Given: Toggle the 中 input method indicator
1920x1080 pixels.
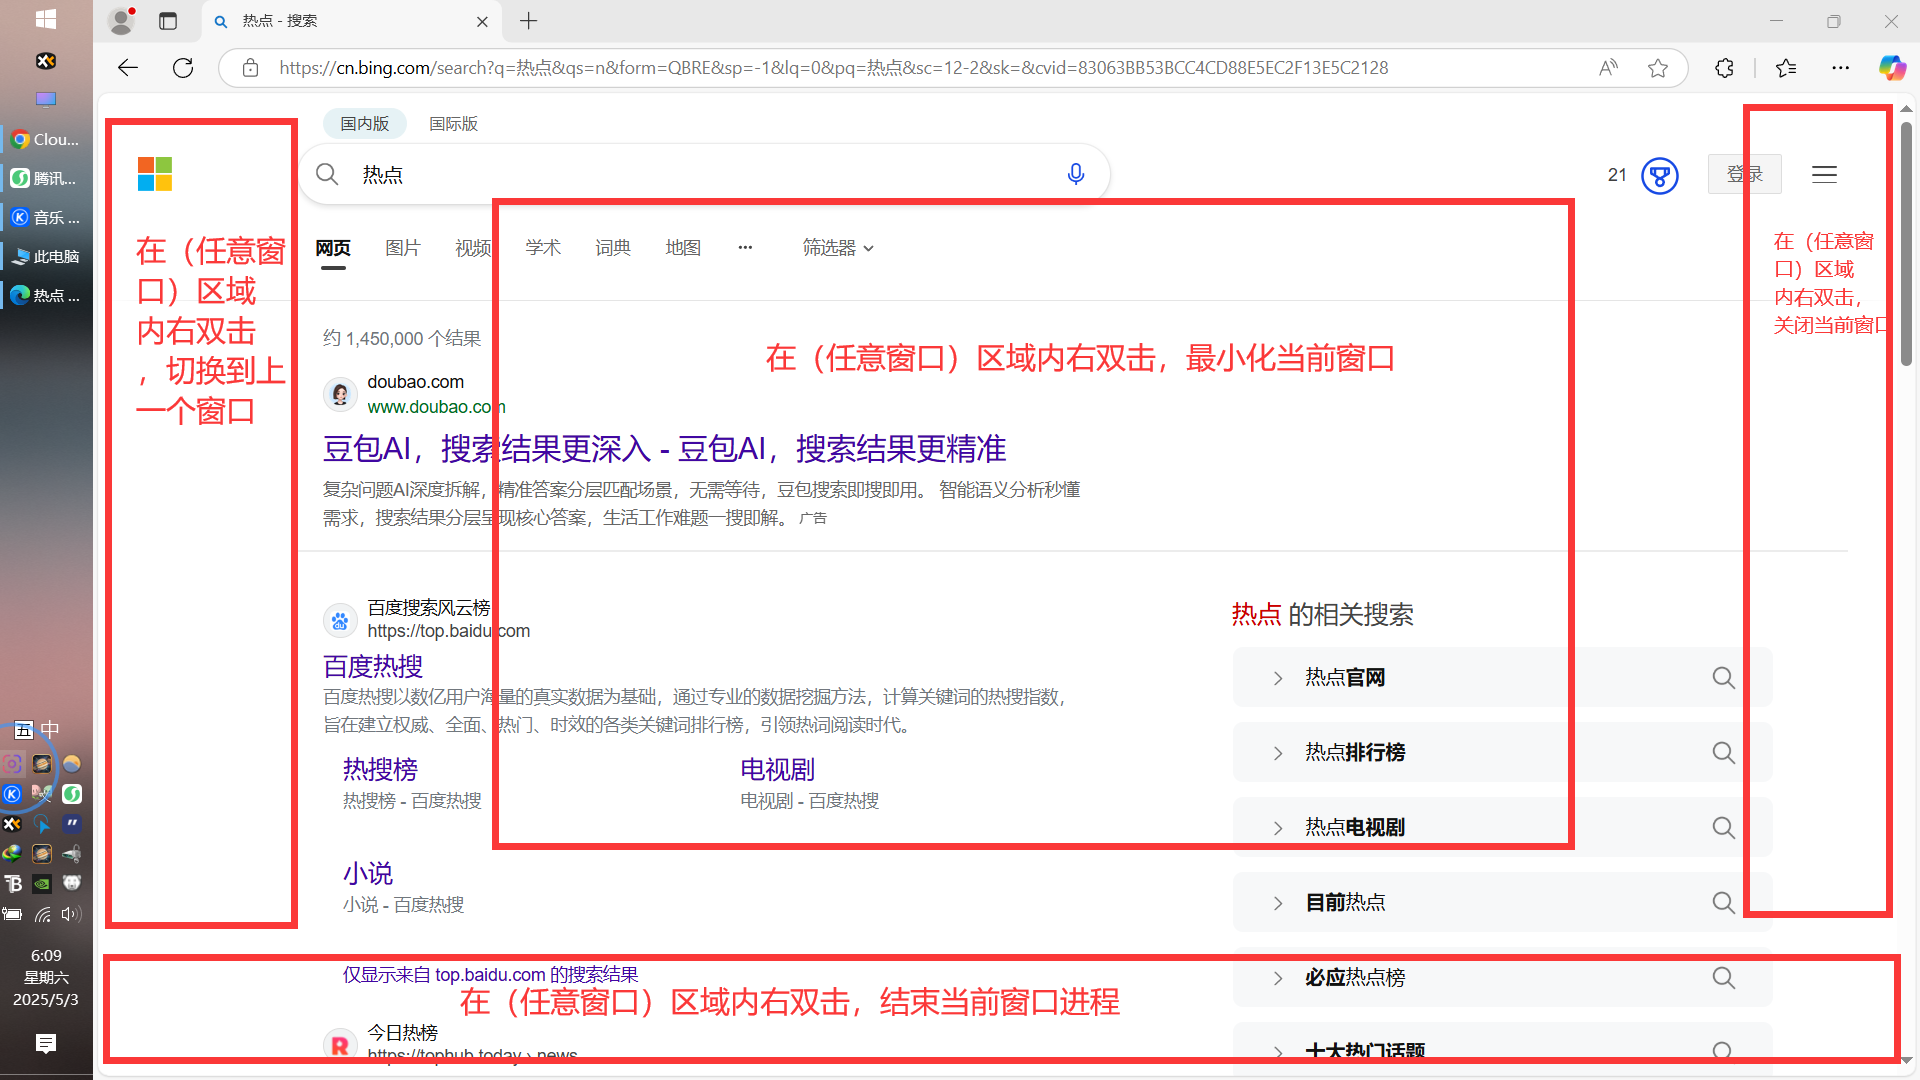Looking at the screenshot, I should [x=48, y=729].
